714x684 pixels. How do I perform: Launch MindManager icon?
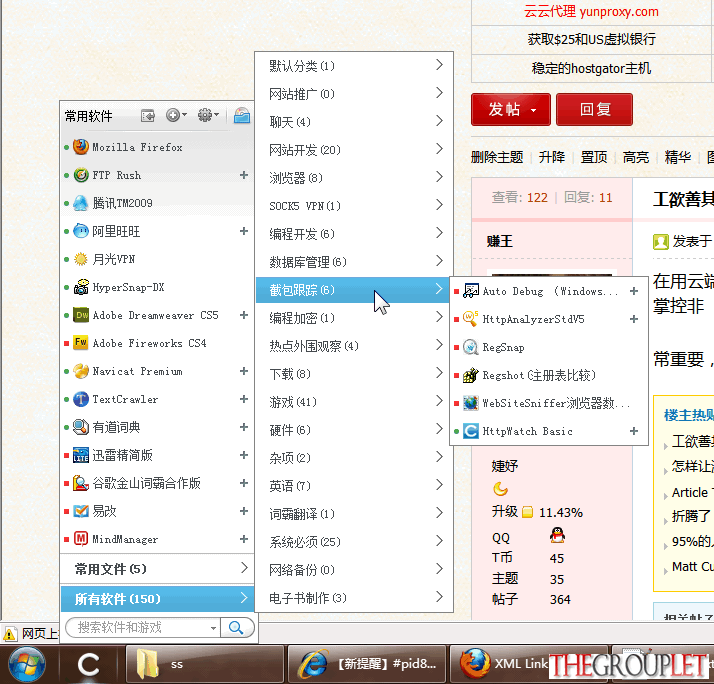click(x=81, y=539)
